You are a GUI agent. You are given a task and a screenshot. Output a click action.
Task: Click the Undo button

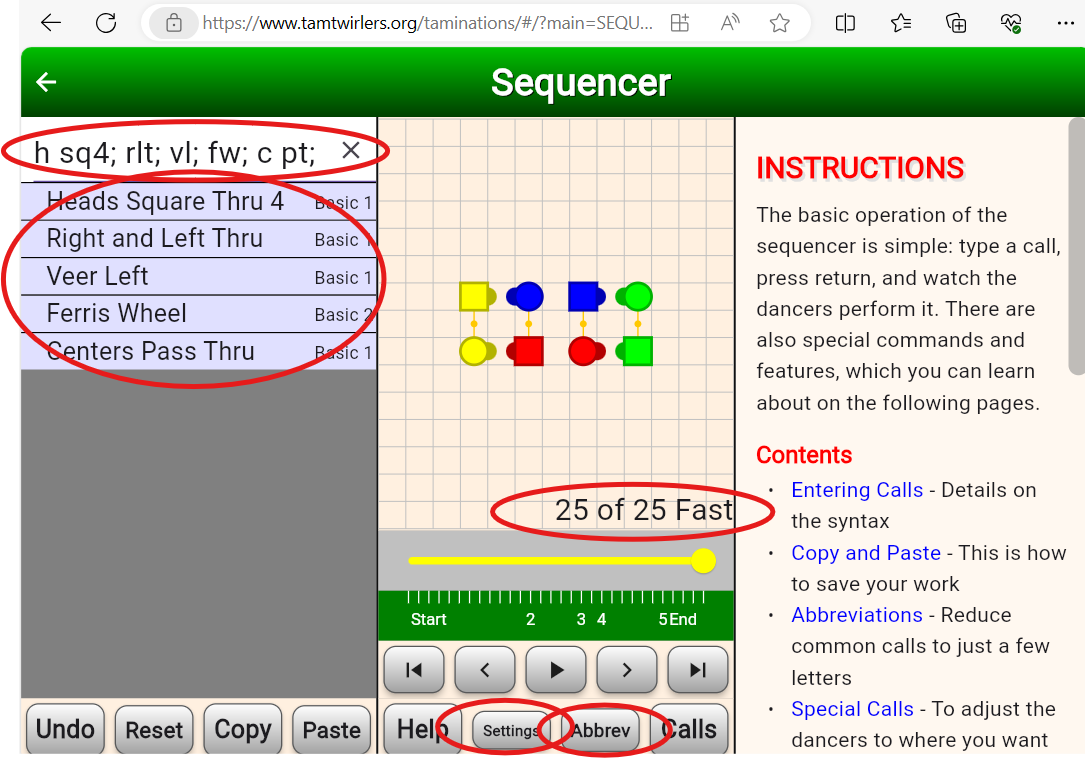pos(65,729)
